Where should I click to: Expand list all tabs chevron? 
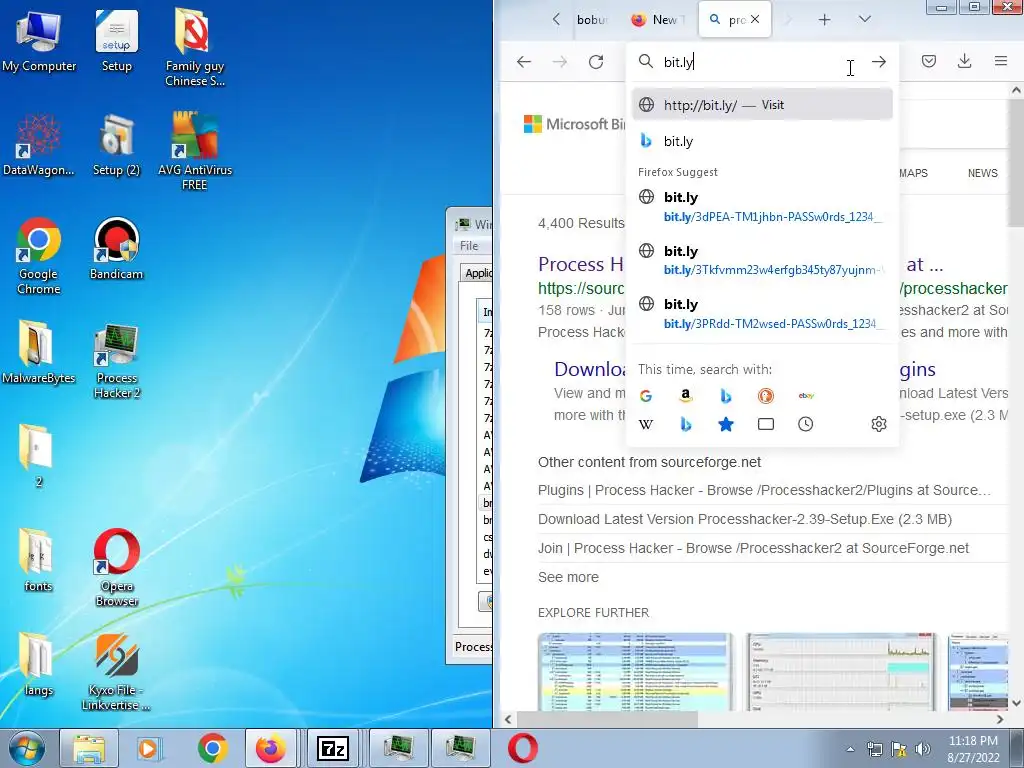[865, 20]
